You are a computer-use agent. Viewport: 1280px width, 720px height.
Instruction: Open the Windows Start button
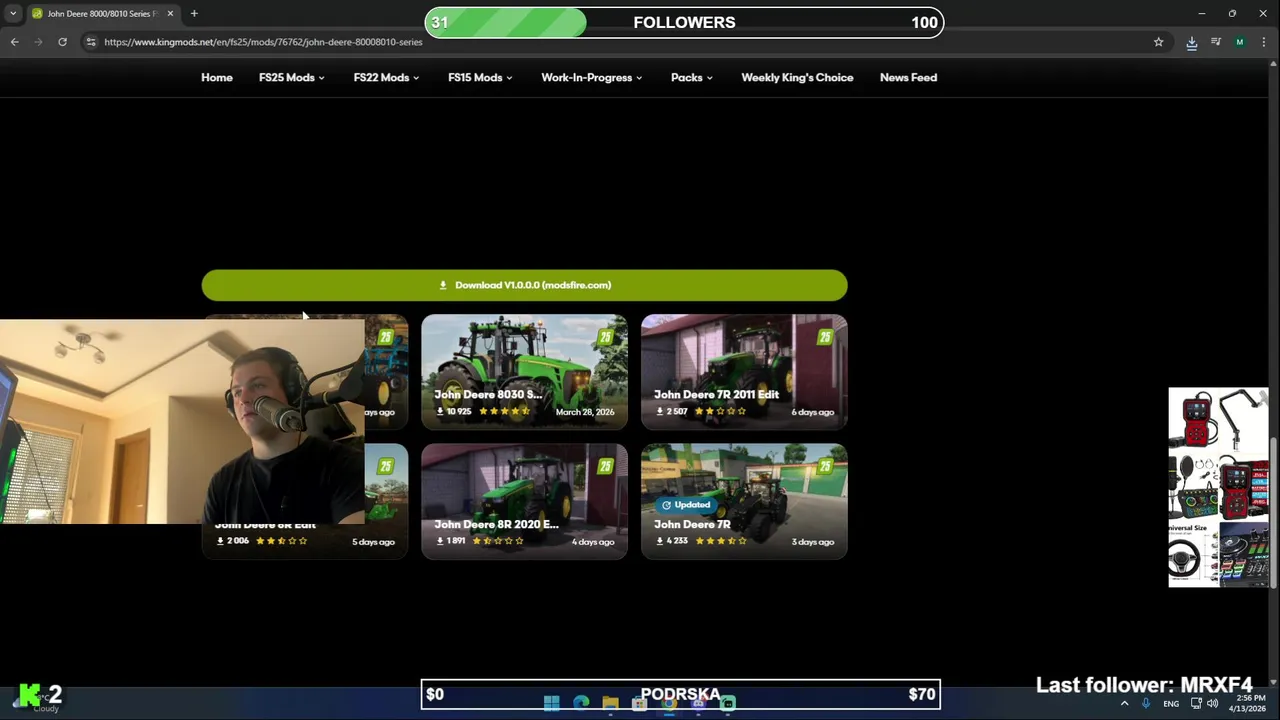pyautogui.click(x=551, y=703)
